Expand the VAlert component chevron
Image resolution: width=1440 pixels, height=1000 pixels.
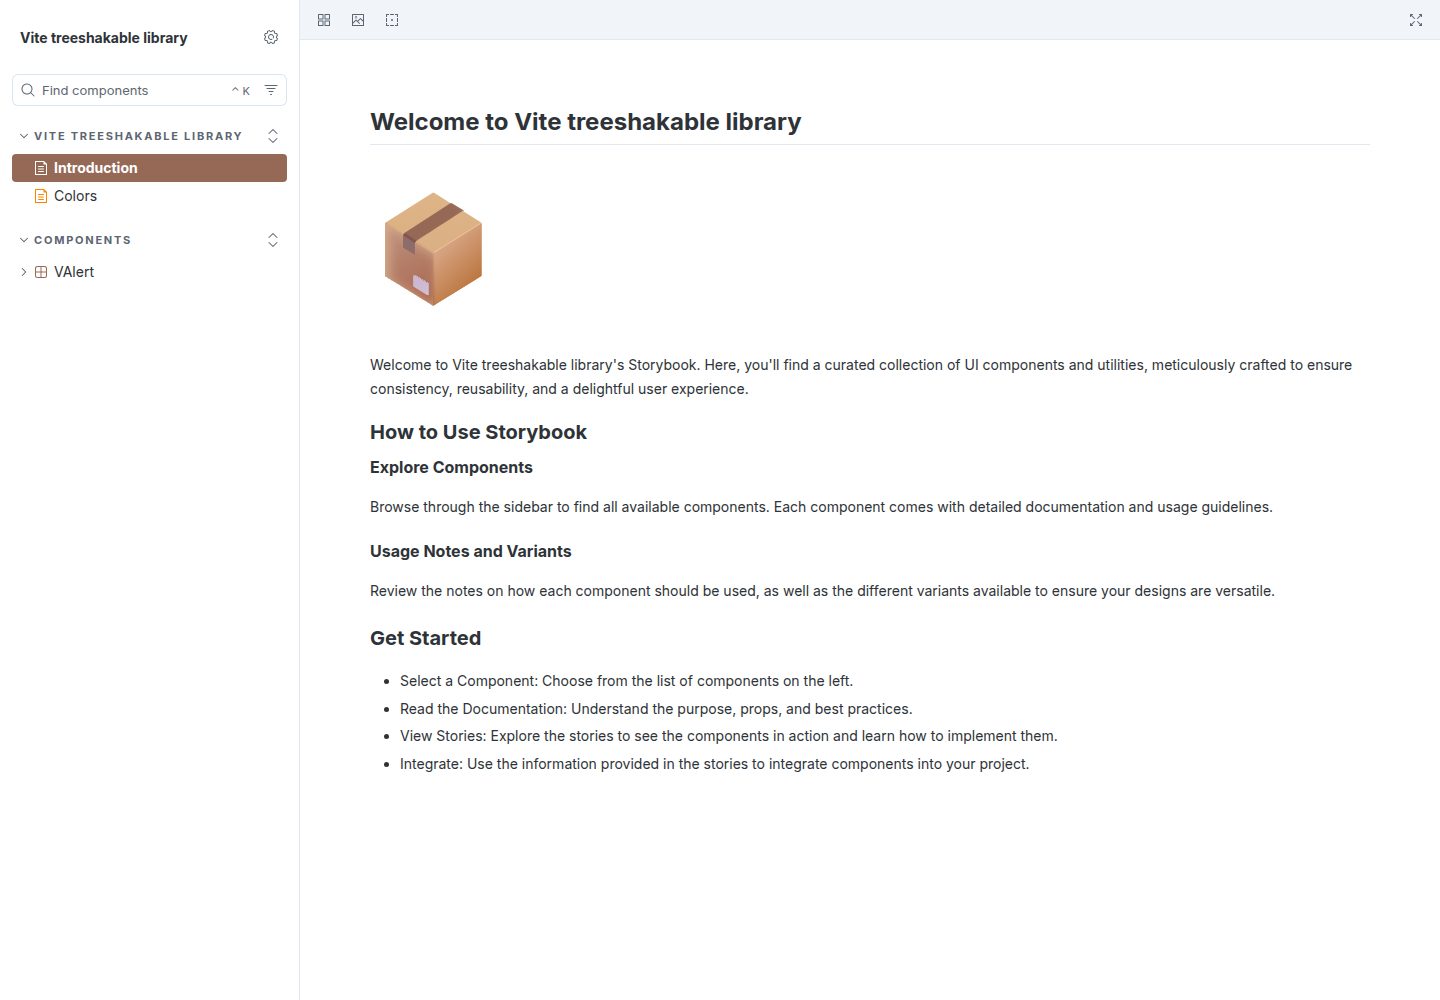point(24,272)
